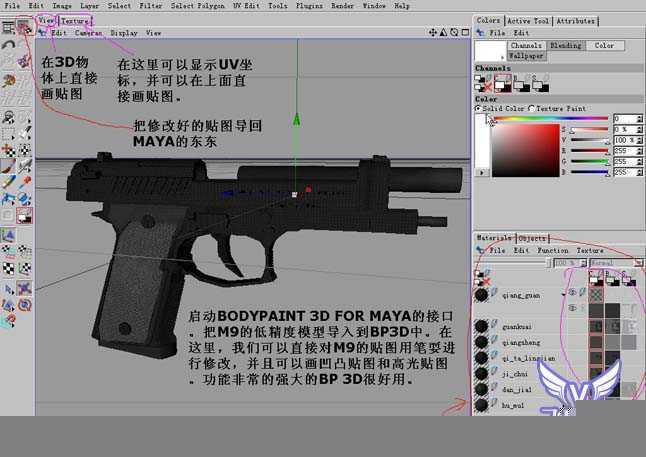Click the 100 % opacity stepper in Materials
Viewport: 646px width, 457px height.
(583, 262)
